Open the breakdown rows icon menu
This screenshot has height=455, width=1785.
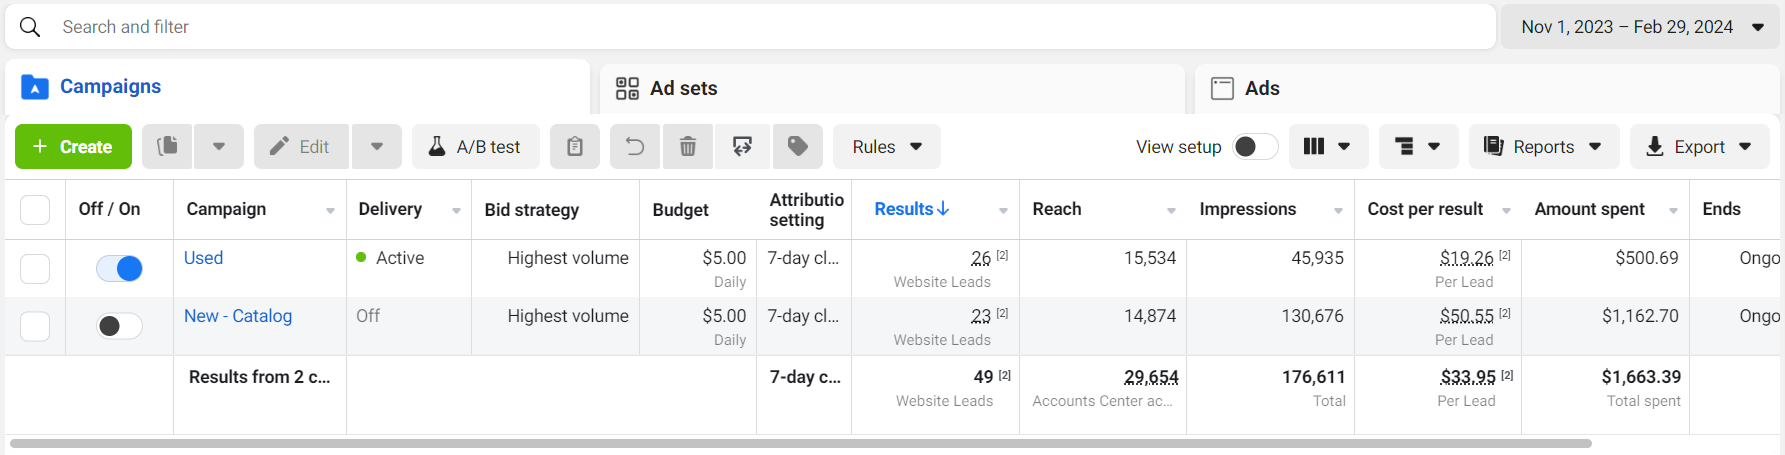click(1418, 147)
